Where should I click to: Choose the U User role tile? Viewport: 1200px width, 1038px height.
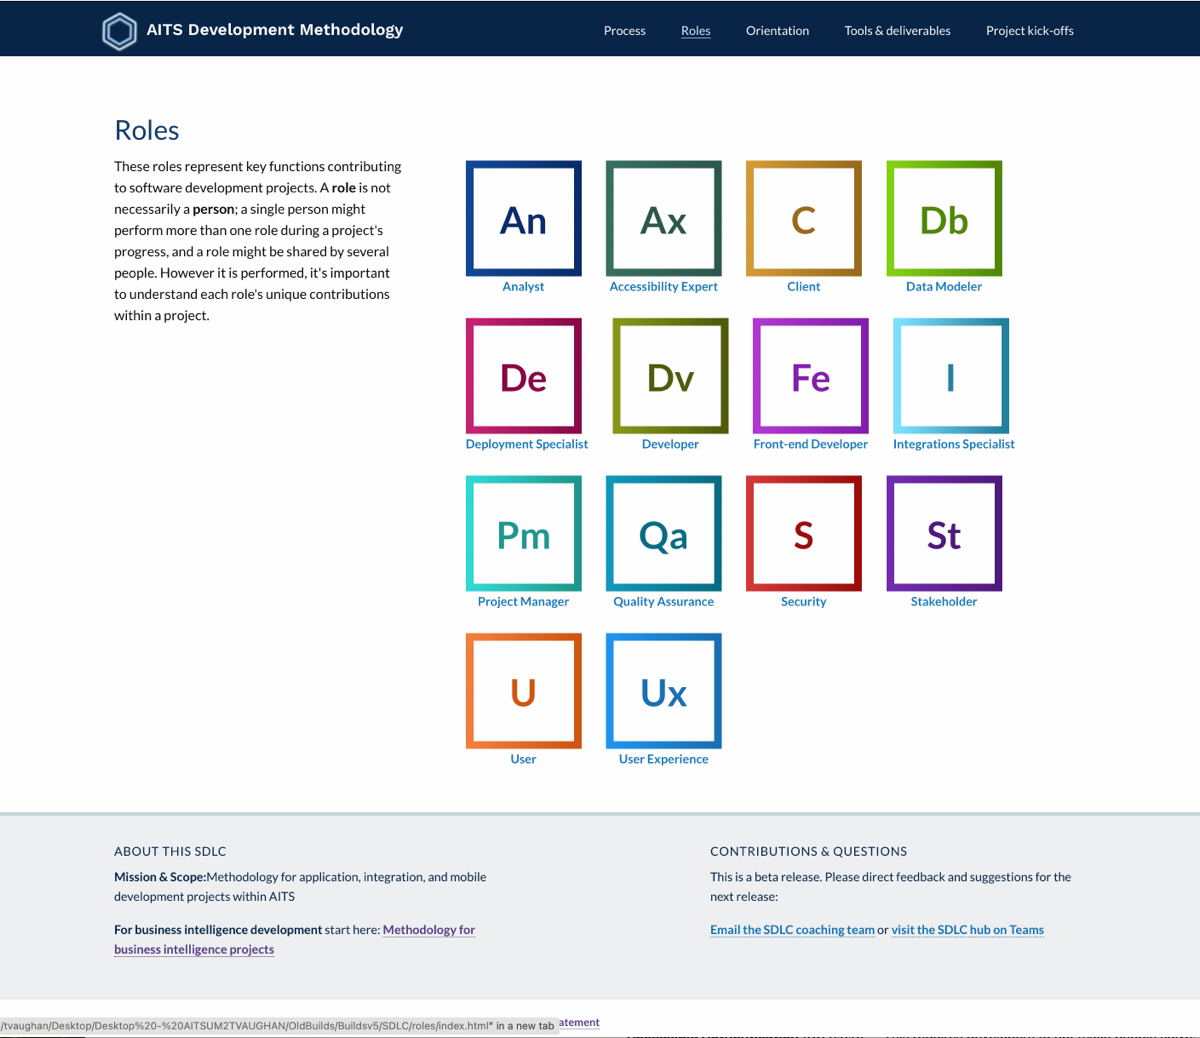[524, 691]
